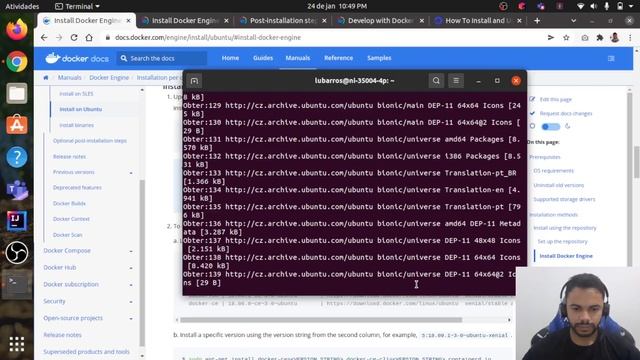Open OBS Studio from the dock
The height and width of the screenshot is (360, 640).
click(17, 253)
